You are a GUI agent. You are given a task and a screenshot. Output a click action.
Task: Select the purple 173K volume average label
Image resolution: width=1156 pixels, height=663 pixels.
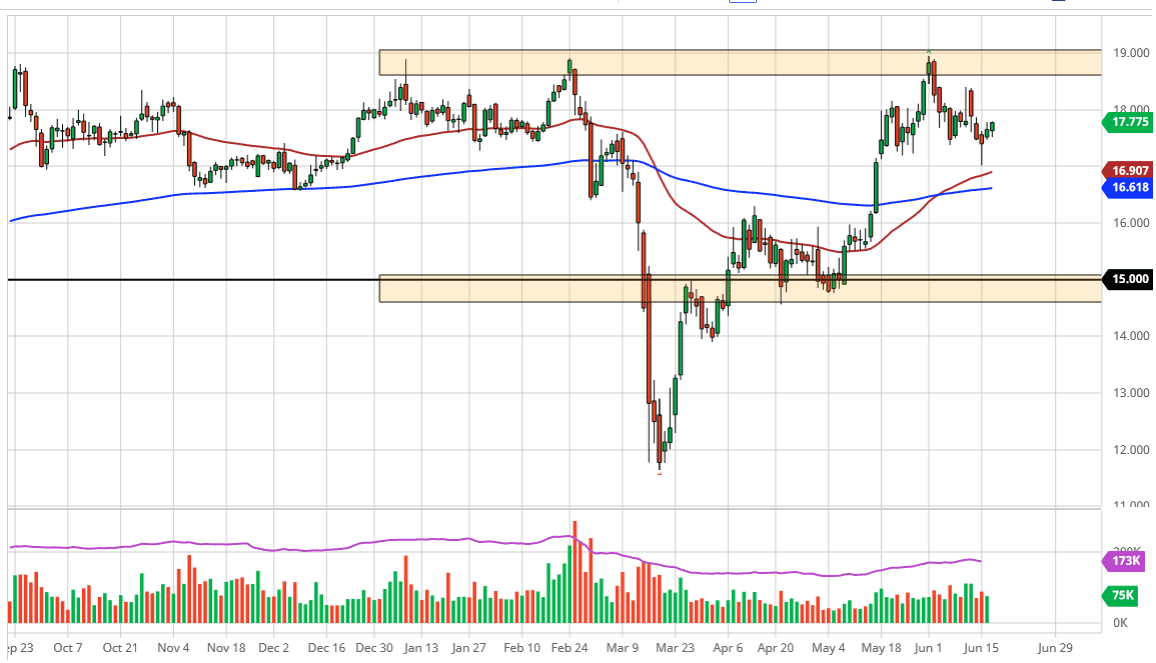point(1126,561)
